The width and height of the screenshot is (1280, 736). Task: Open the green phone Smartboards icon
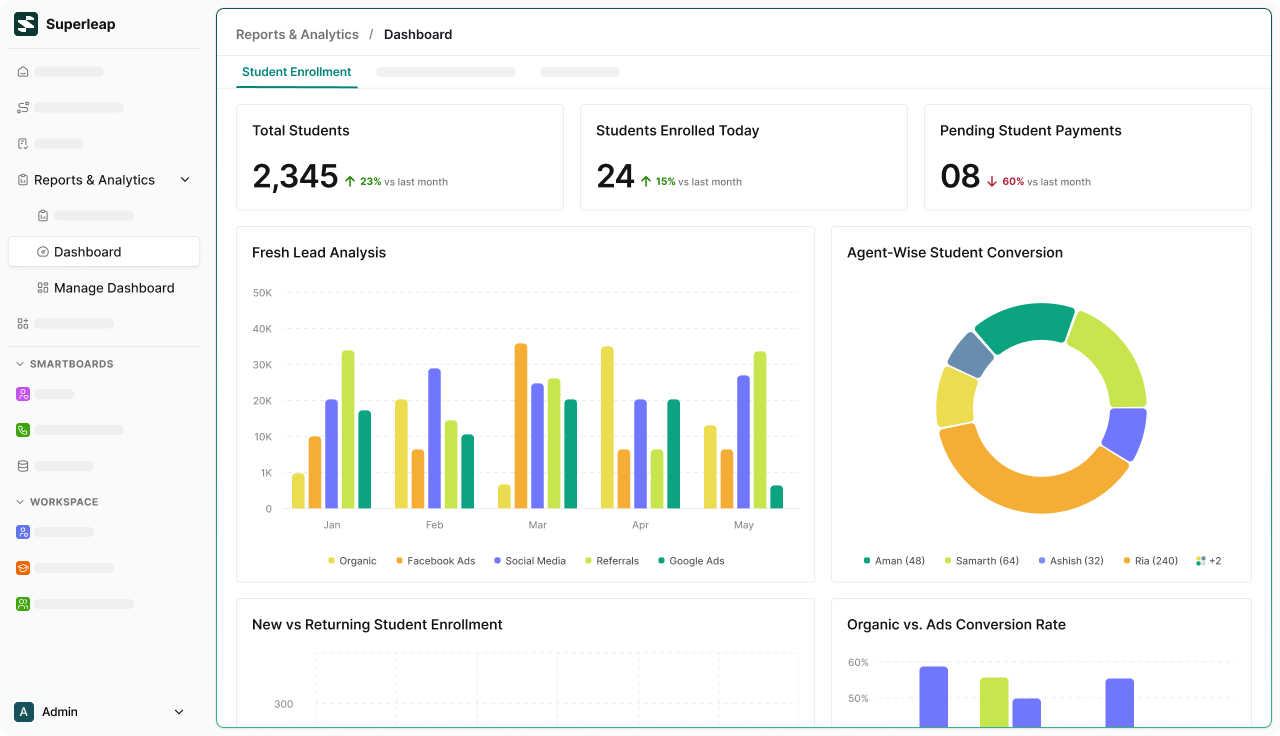pyautogui.click(x=23, y=430)
